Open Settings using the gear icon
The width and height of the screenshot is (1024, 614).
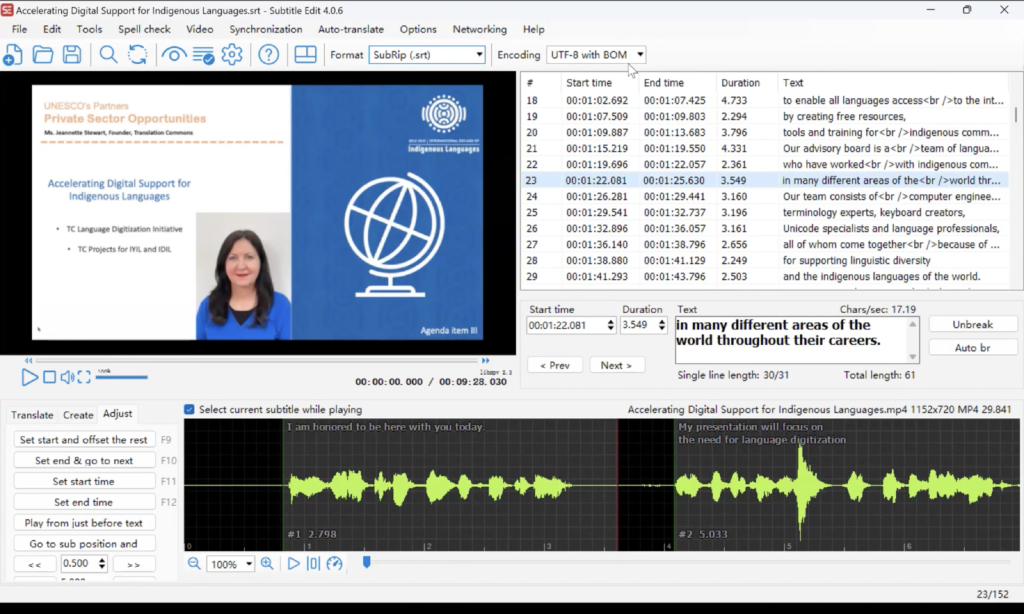(x=231, y=55)
